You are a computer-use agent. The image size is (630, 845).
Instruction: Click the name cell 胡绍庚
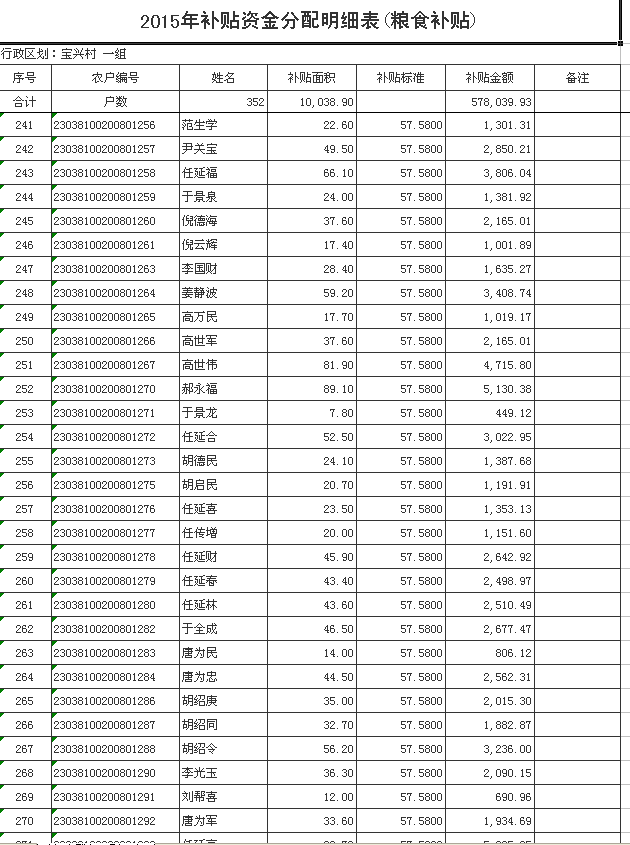[x=223, y=701]
